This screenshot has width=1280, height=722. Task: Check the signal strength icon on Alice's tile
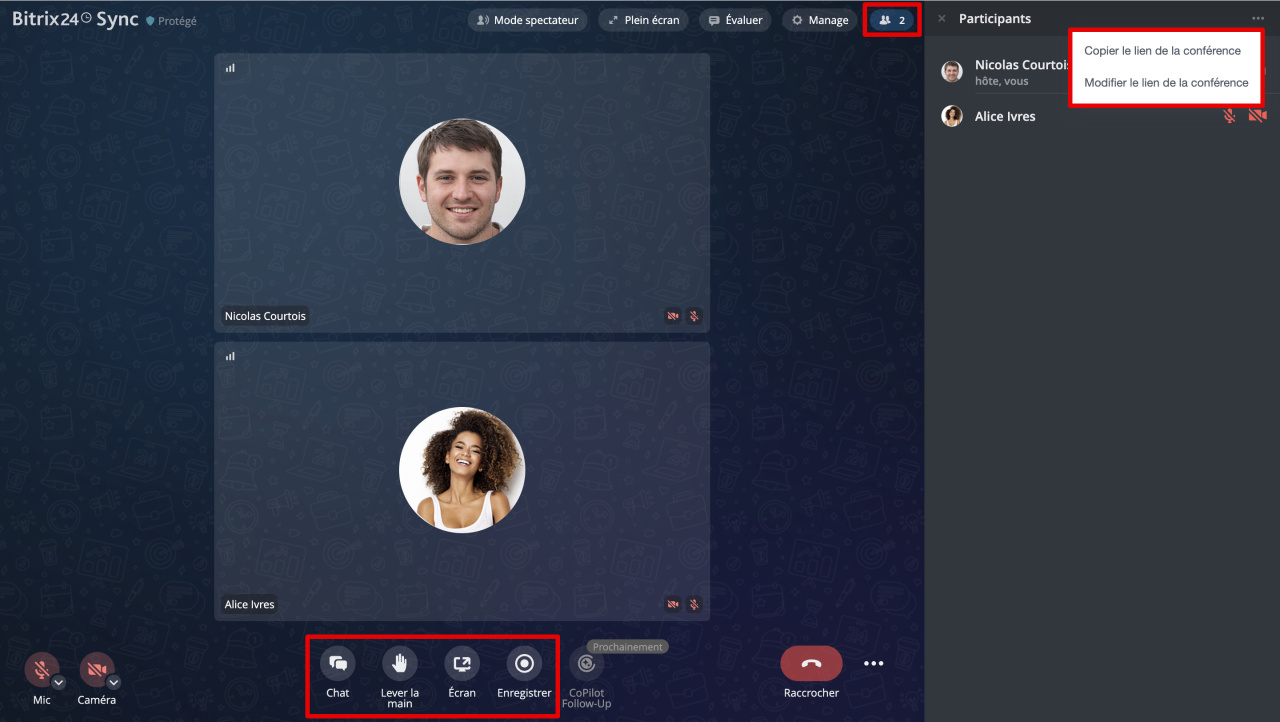(x=230, y=356)
